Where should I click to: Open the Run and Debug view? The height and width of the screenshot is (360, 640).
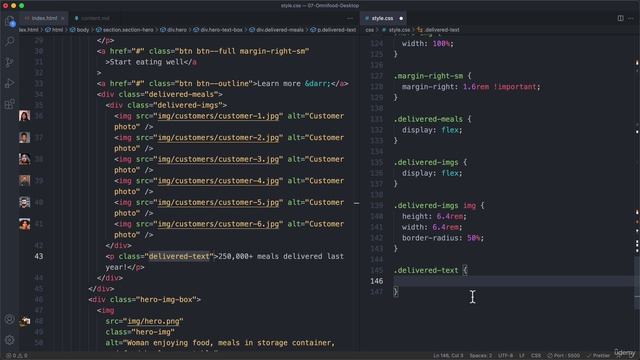pos(10,83)
